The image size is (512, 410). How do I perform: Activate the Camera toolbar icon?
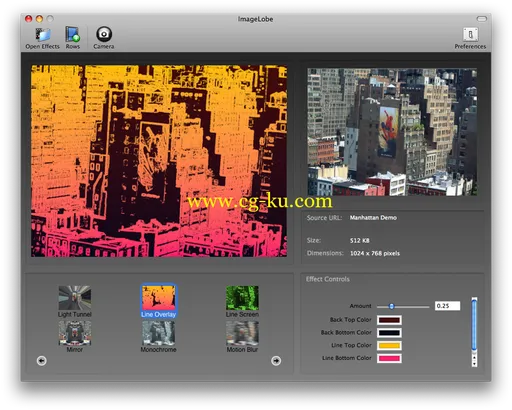(104, 34)
